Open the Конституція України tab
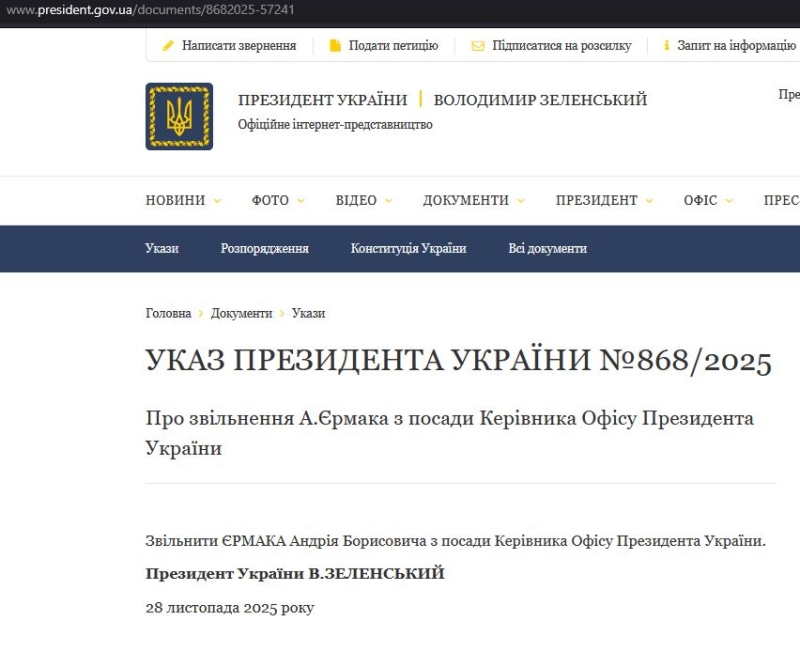 tap(408, 248)
